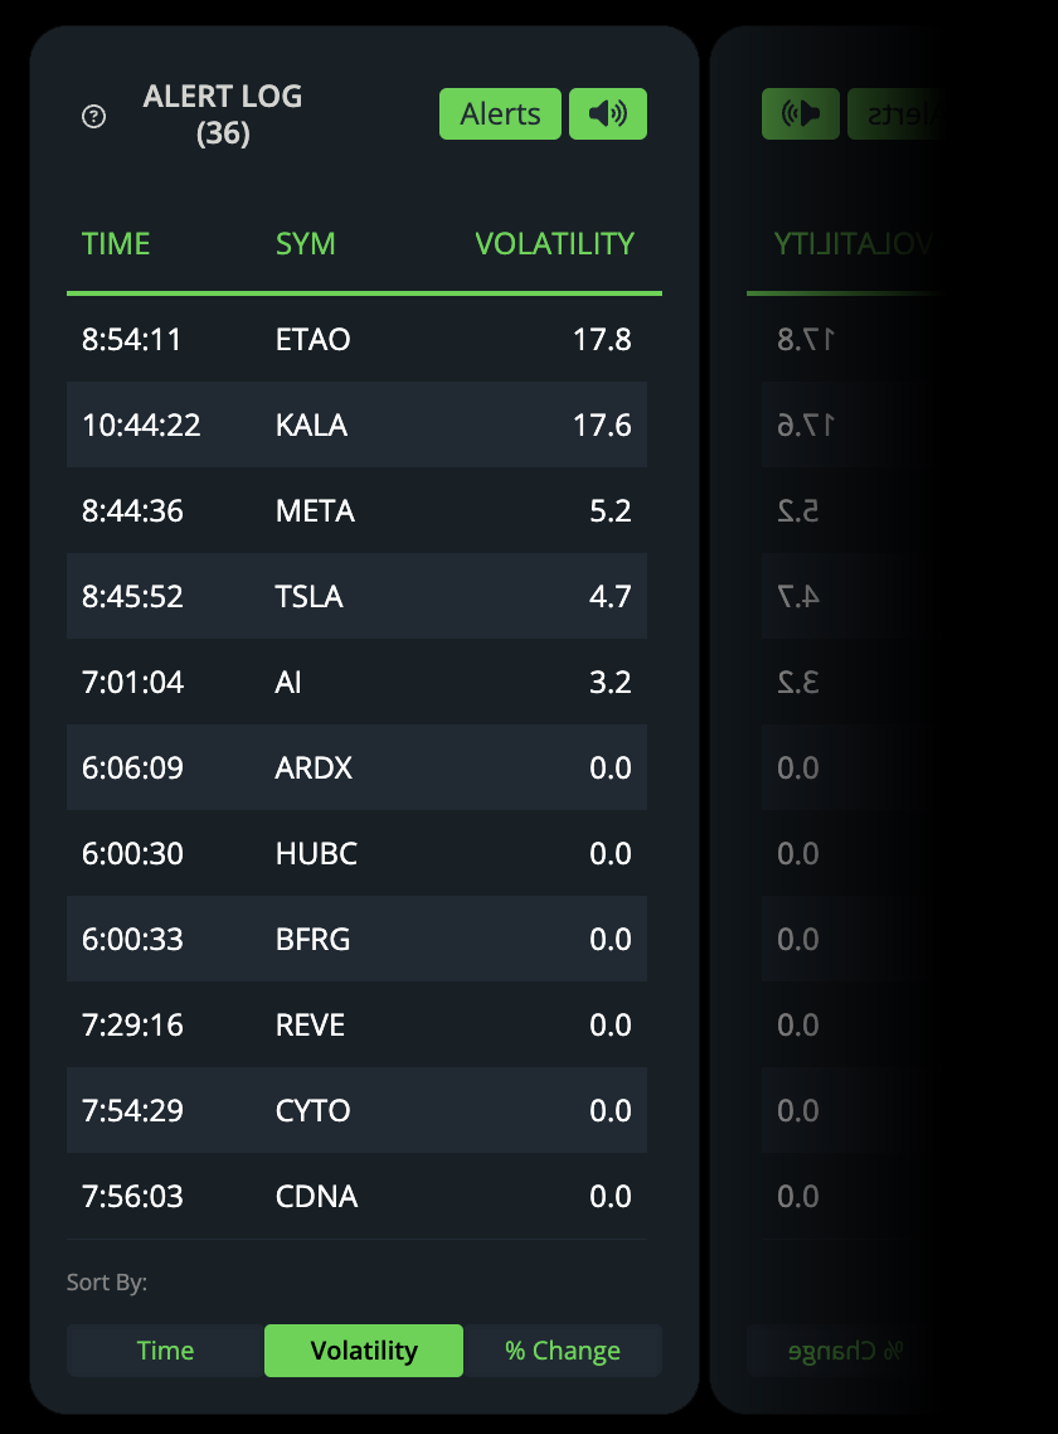Click the TIME column header
Image resolution: width=1058 pixels, height=1434 pixels.
116,244
